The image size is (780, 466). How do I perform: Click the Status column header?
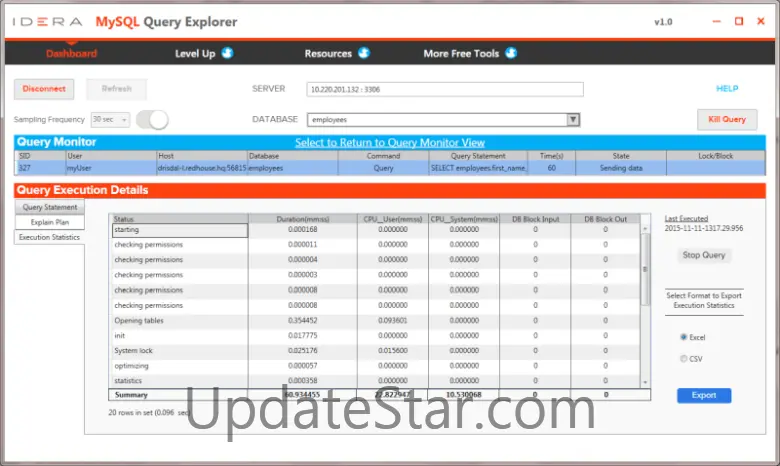(179, 219)
